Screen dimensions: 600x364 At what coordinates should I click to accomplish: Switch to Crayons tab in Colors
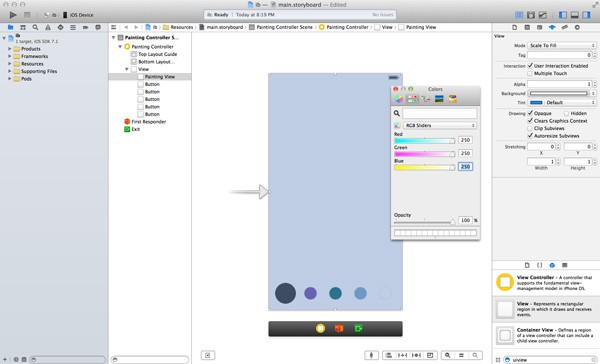point(452,99)
